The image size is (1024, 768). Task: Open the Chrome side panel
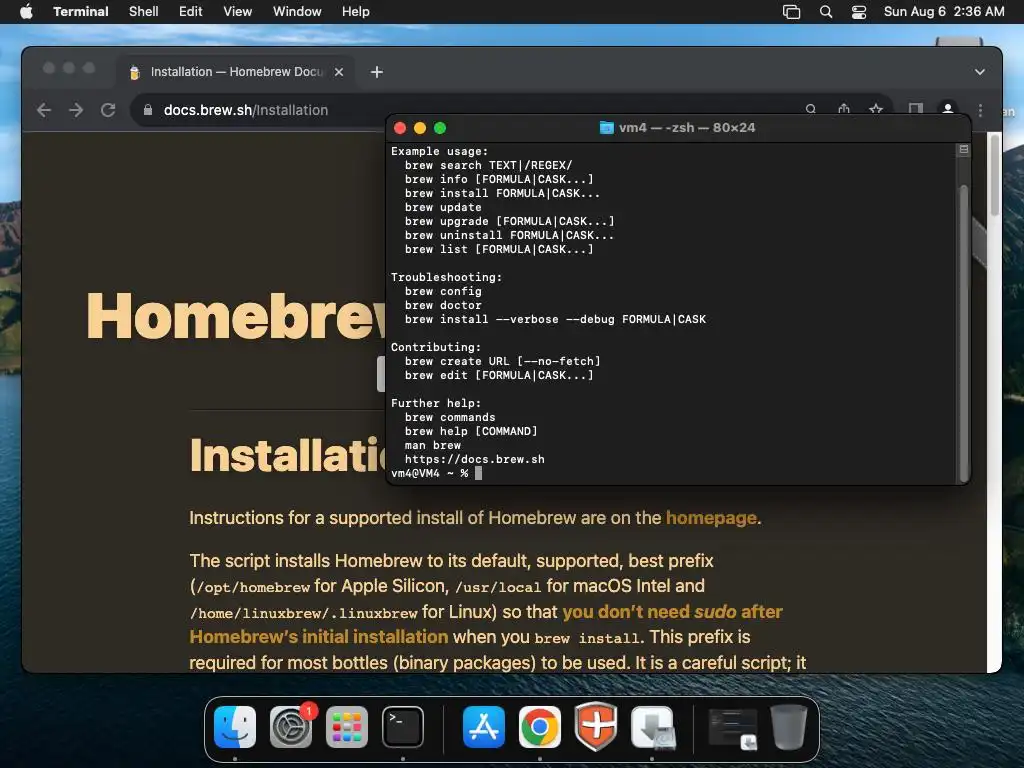[916, 109]
